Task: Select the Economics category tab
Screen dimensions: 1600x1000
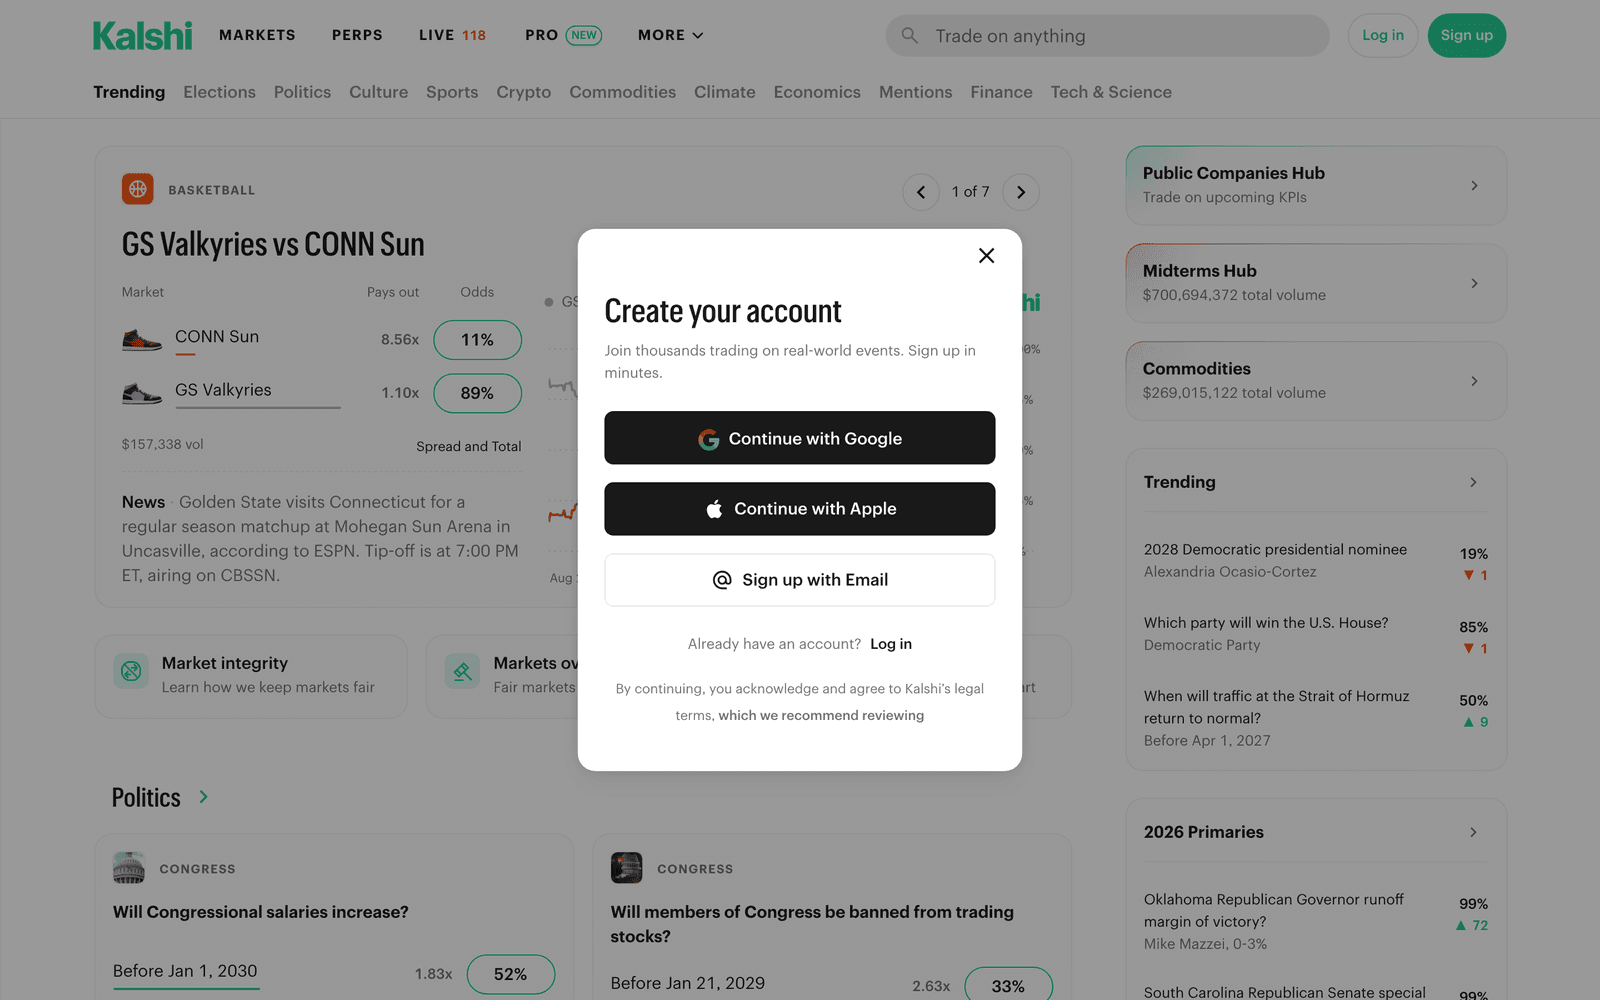Action: click(x=817, y=92)
